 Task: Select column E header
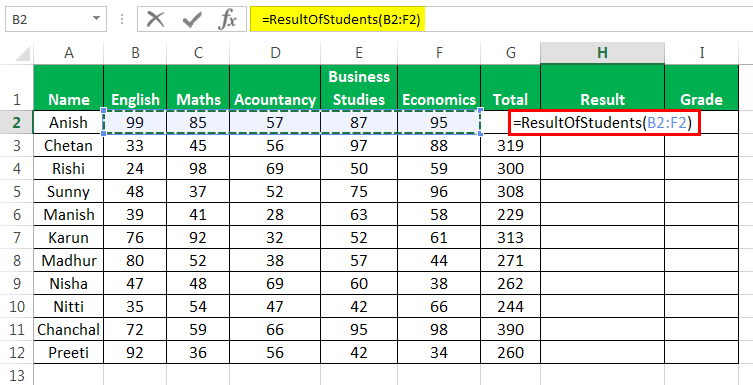tap(359, 53)
